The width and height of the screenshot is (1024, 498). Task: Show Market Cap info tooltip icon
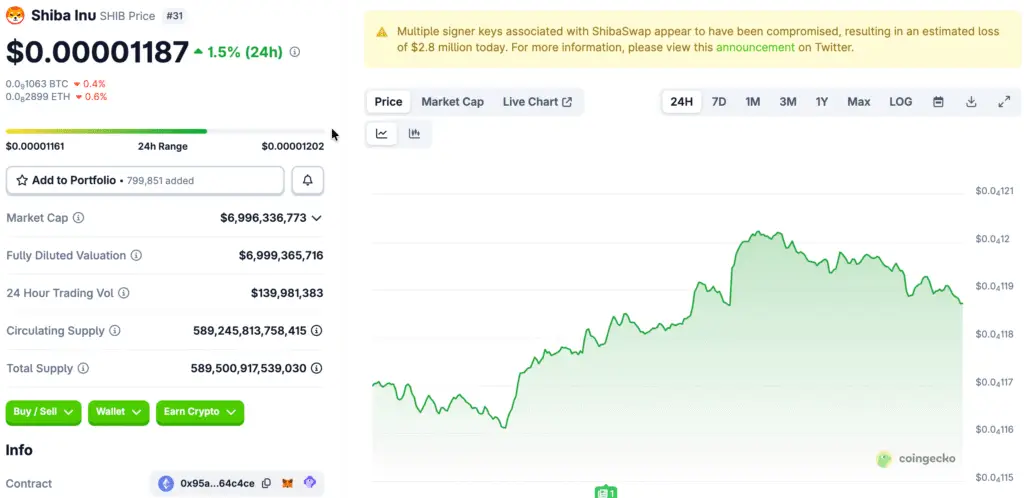(x=78, y=218)
